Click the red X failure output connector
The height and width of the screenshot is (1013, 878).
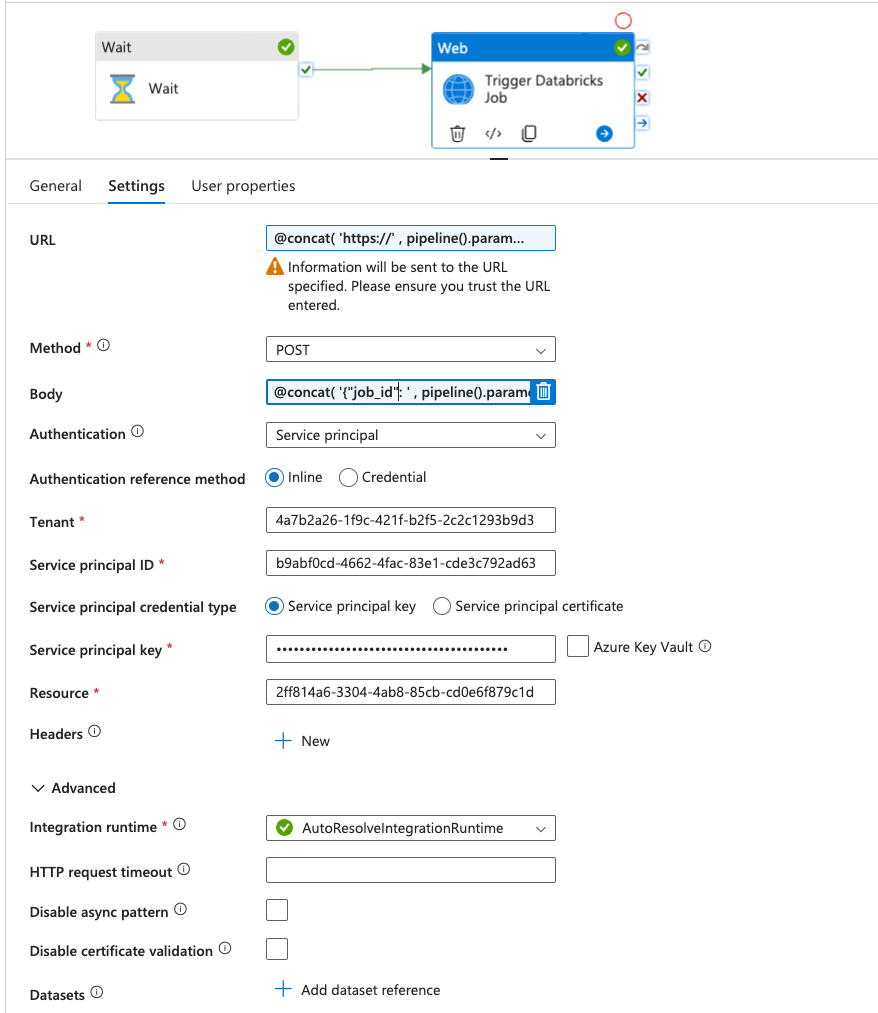click(643, 98)
